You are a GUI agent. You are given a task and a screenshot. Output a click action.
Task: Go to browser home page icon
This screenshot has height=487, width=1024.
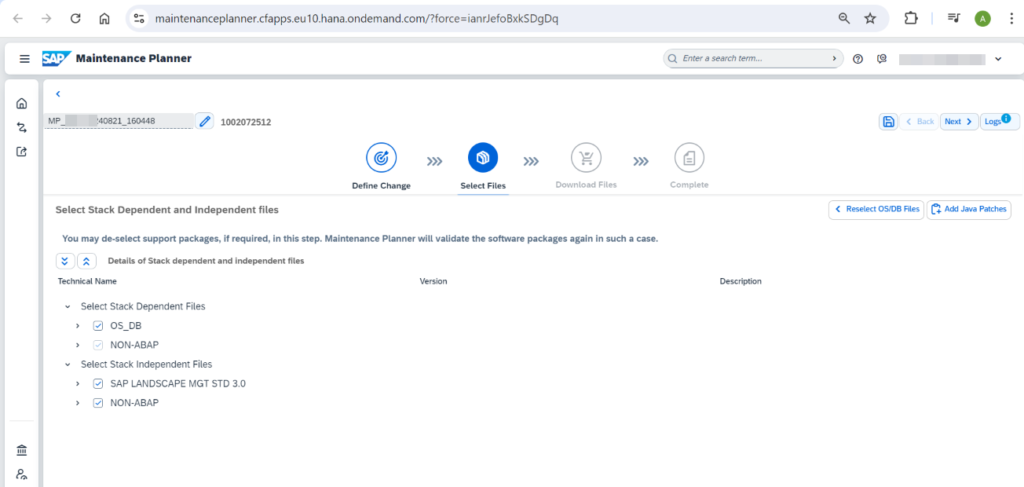(104, 19)
